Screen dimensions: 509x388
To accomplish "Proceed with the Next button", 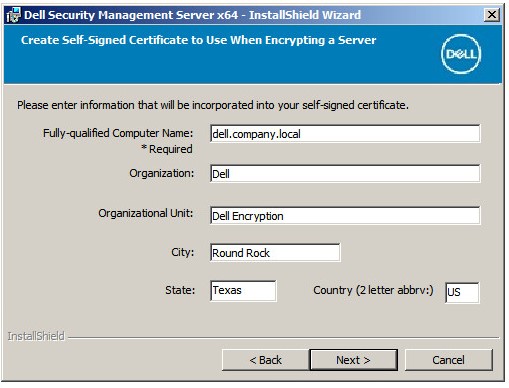I will point(353,360).
